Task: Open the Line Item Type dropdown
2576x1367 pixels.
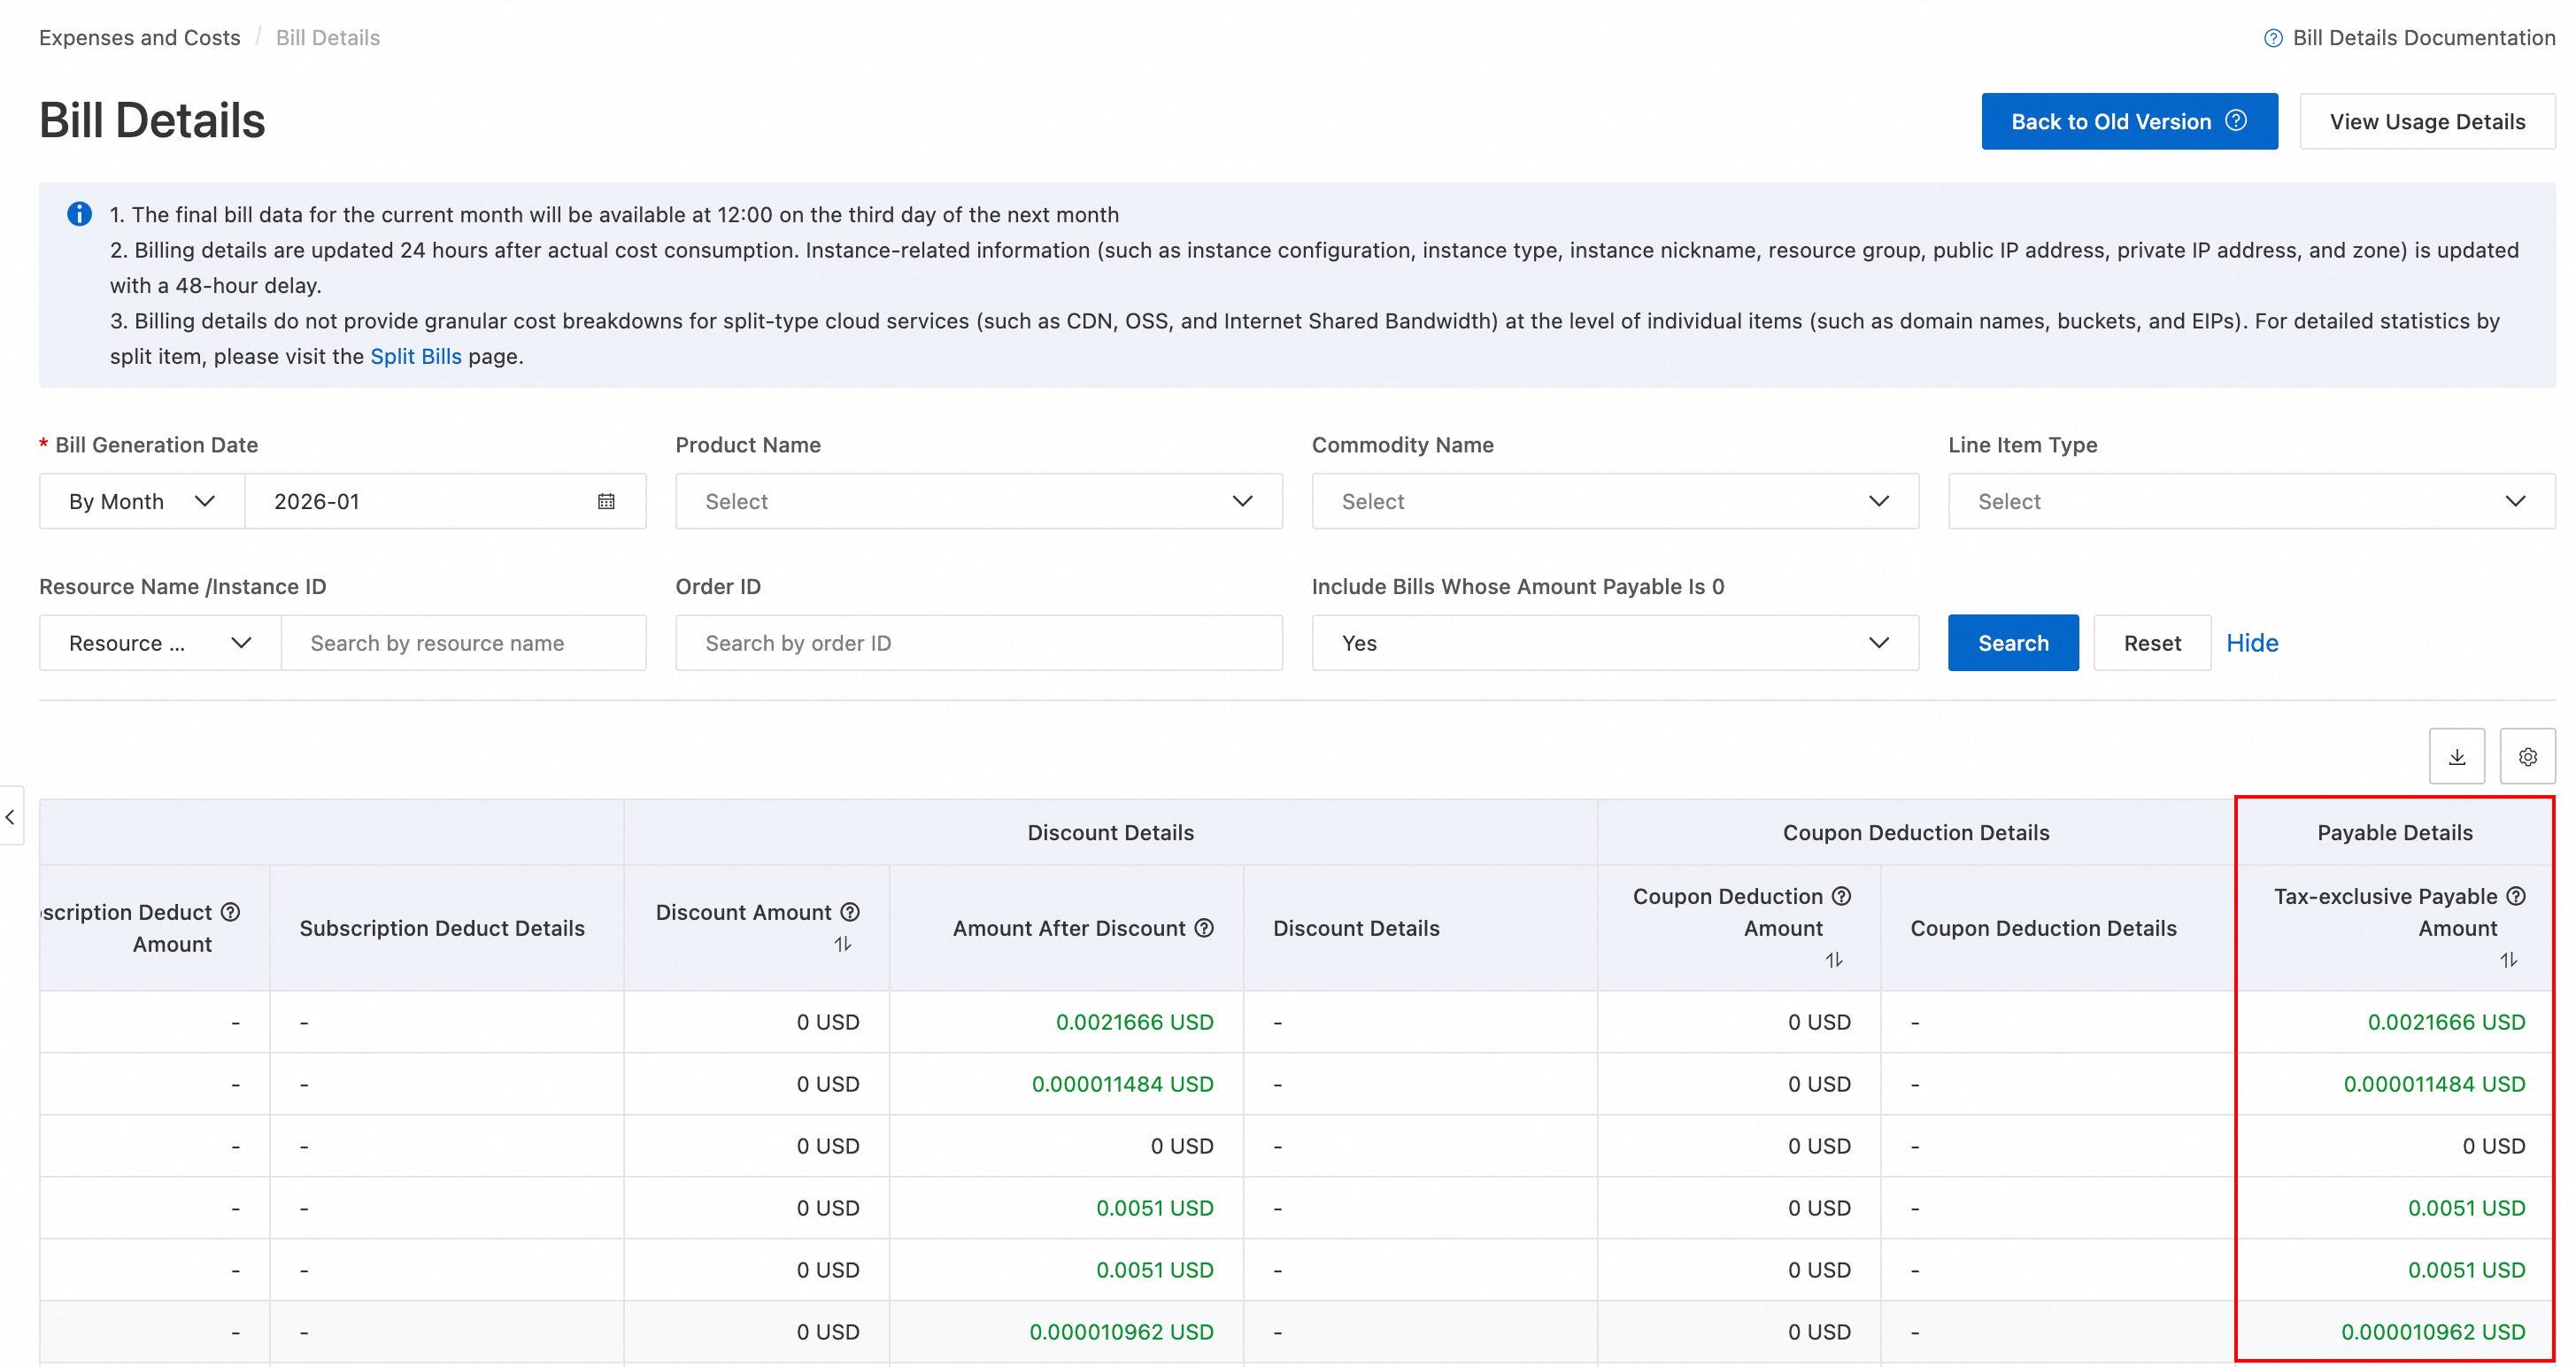Action: (2251, 501)
